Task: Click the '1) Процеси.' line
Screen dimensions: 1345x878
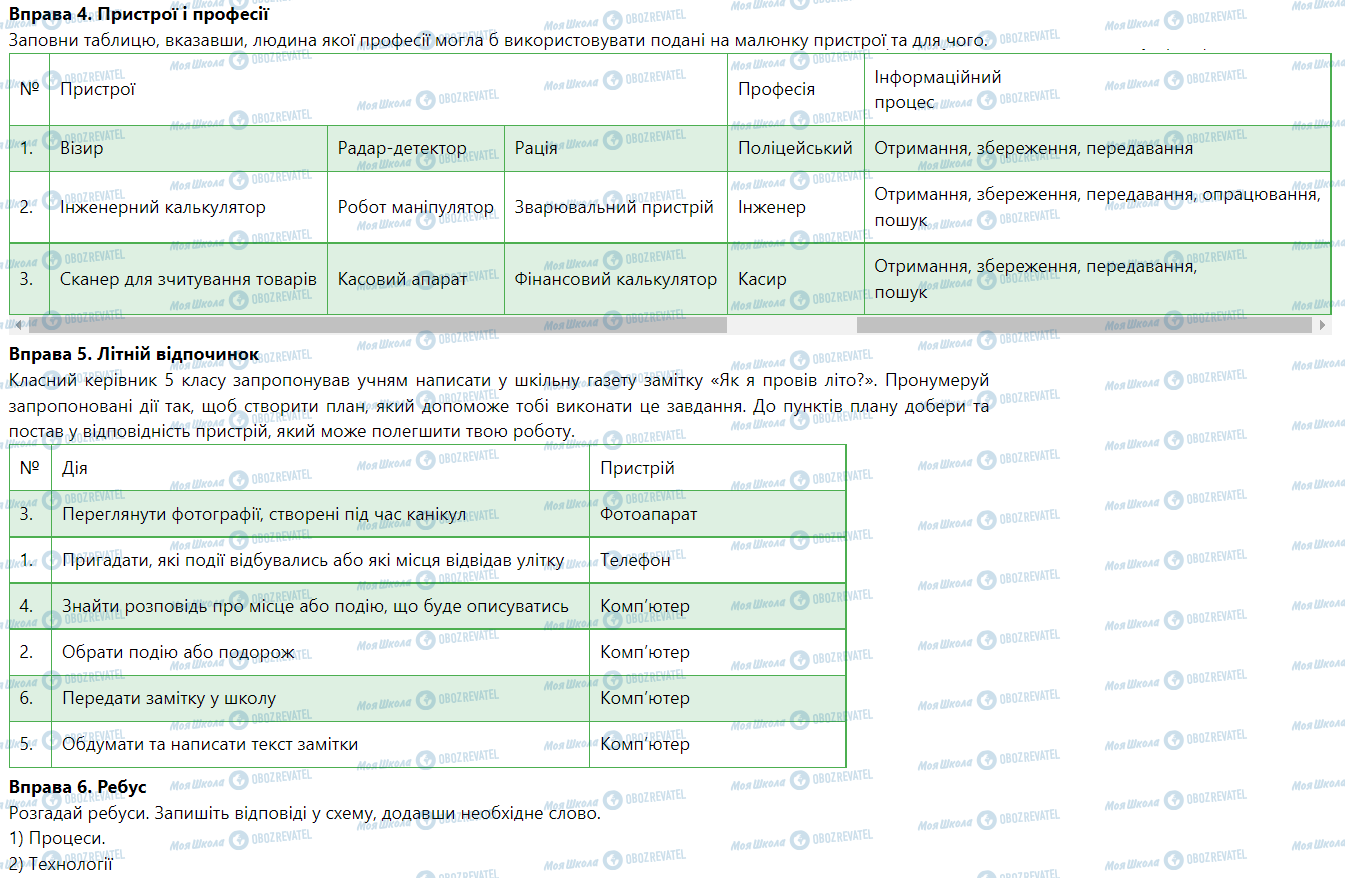Action: tap(56, 838)
